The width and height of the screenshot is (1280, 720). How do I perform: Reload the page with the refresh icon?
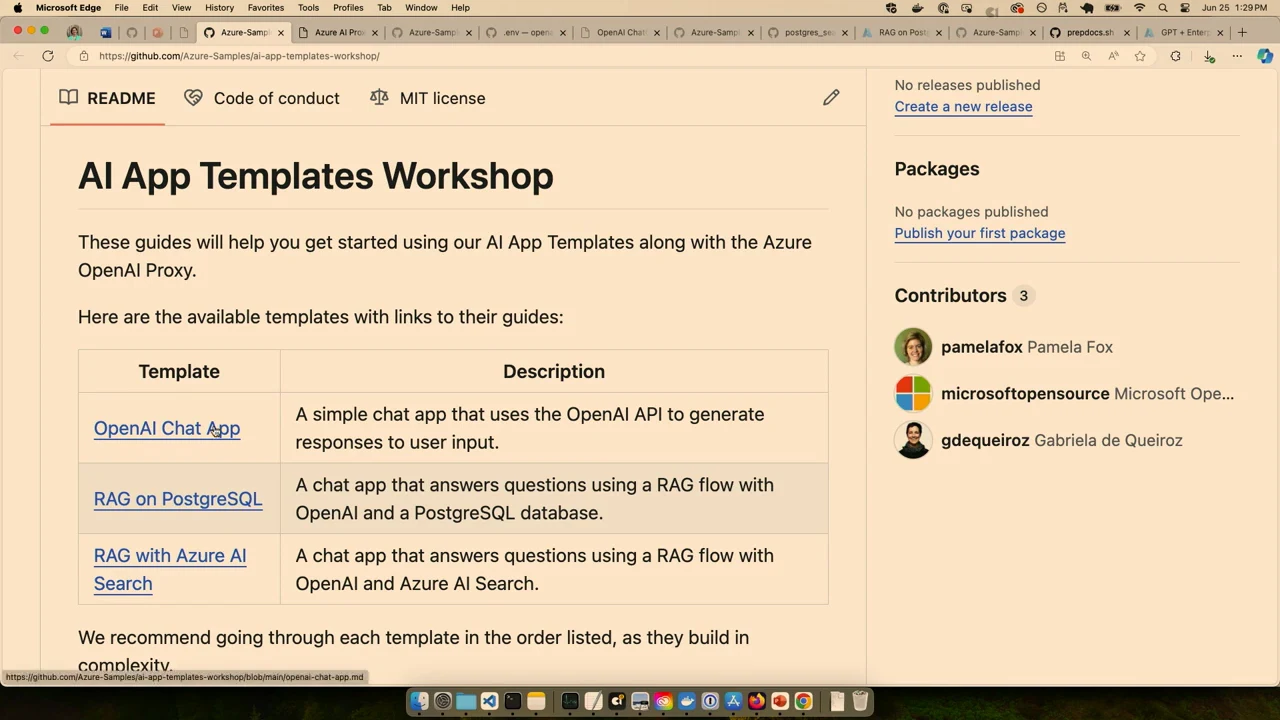pyautogui.click(x=48, y=56)
